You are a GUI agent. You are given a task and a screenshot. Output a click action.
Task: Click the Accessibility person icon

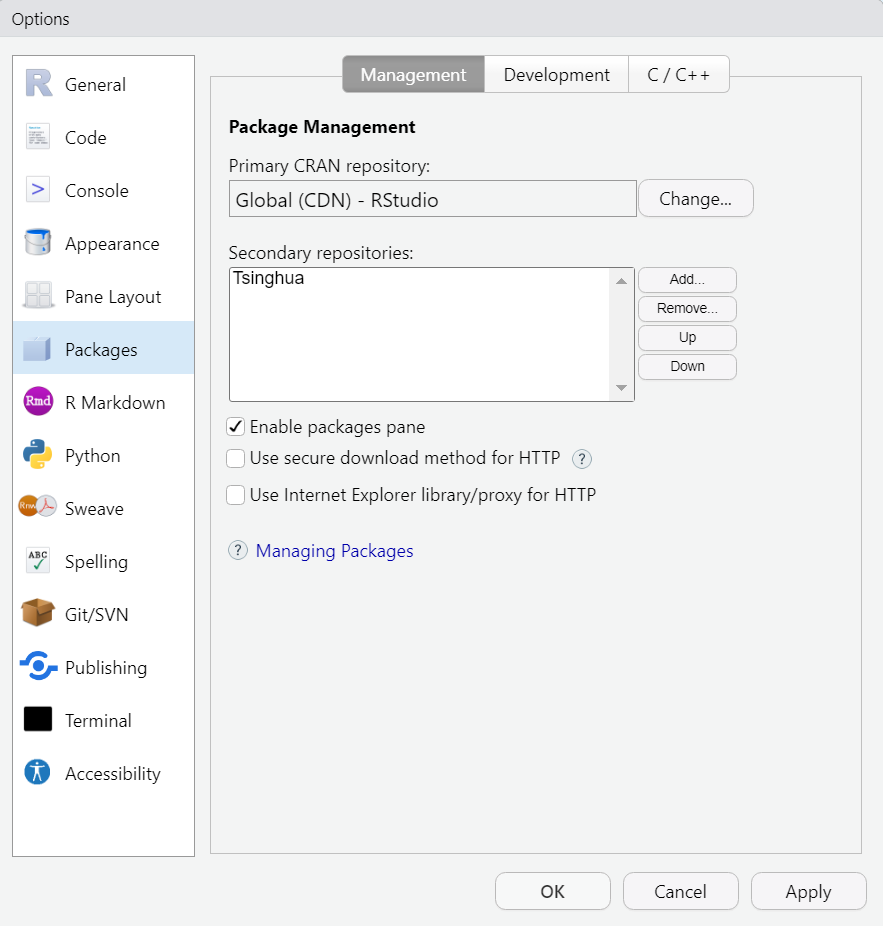click(x=37, y=772)
